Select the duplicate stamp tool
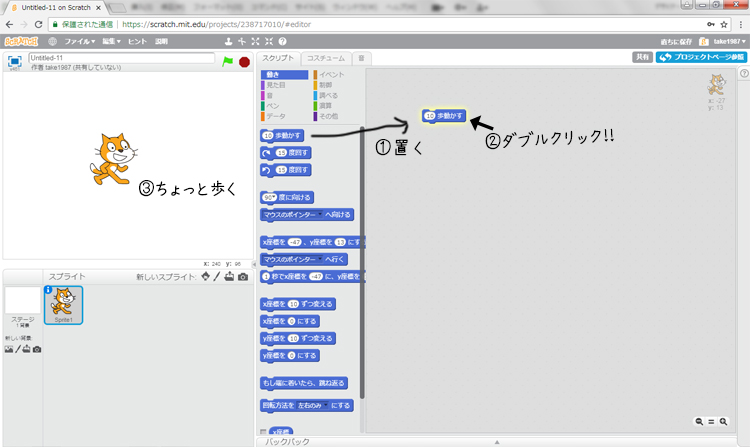 [x=229, y=42]
